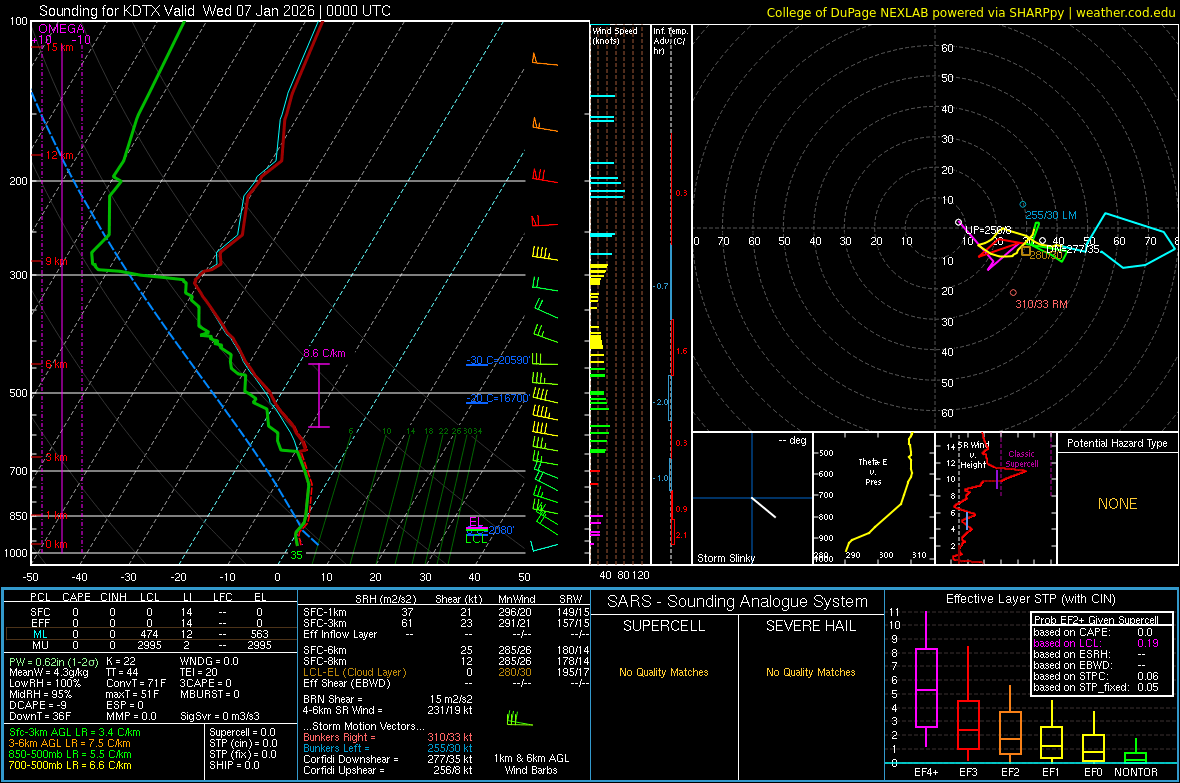This screenshot has width=1180, height=783.
Task: Click the 310/33 RM right mover marker
Action: tap(1013, 293)
